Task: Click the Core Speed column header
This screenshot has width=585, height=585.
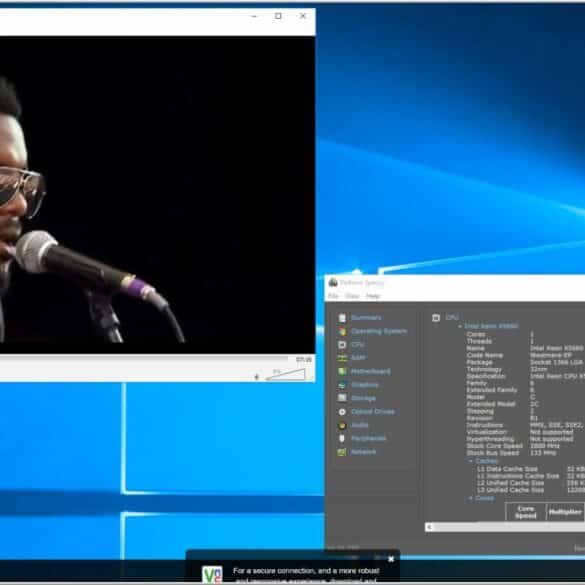Action: tap(526, 512)
